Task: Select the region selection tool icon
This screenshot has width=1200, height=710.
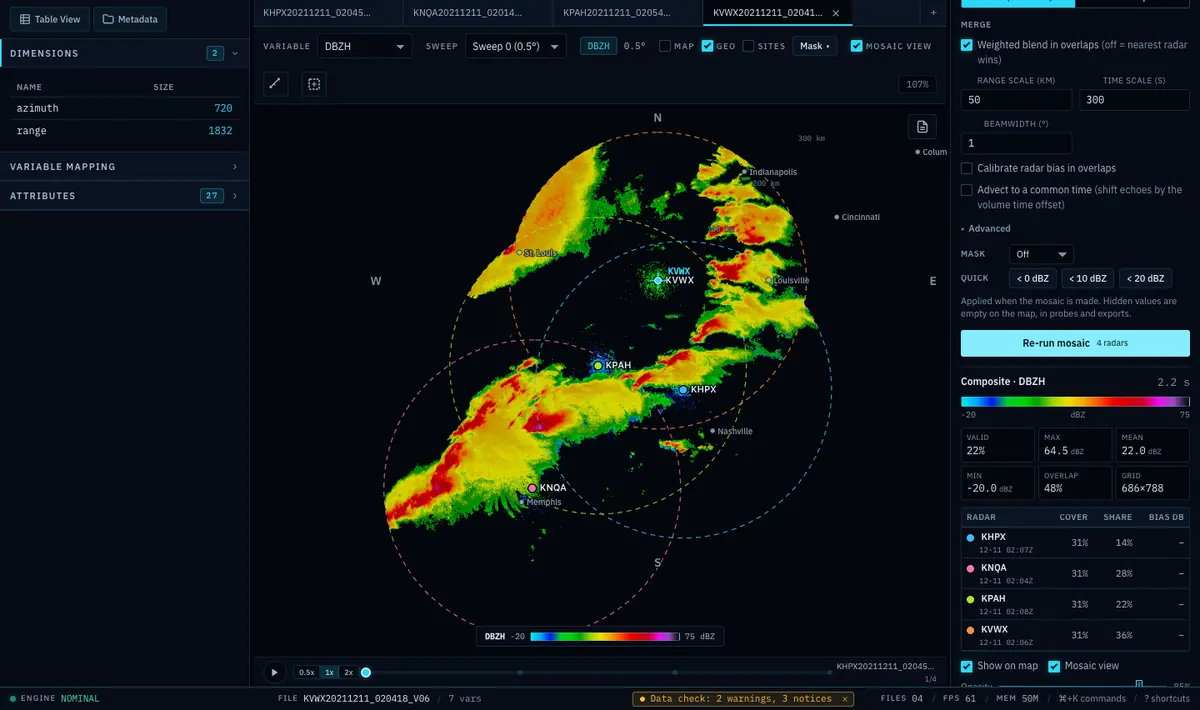Action: [x=314, y=85]
